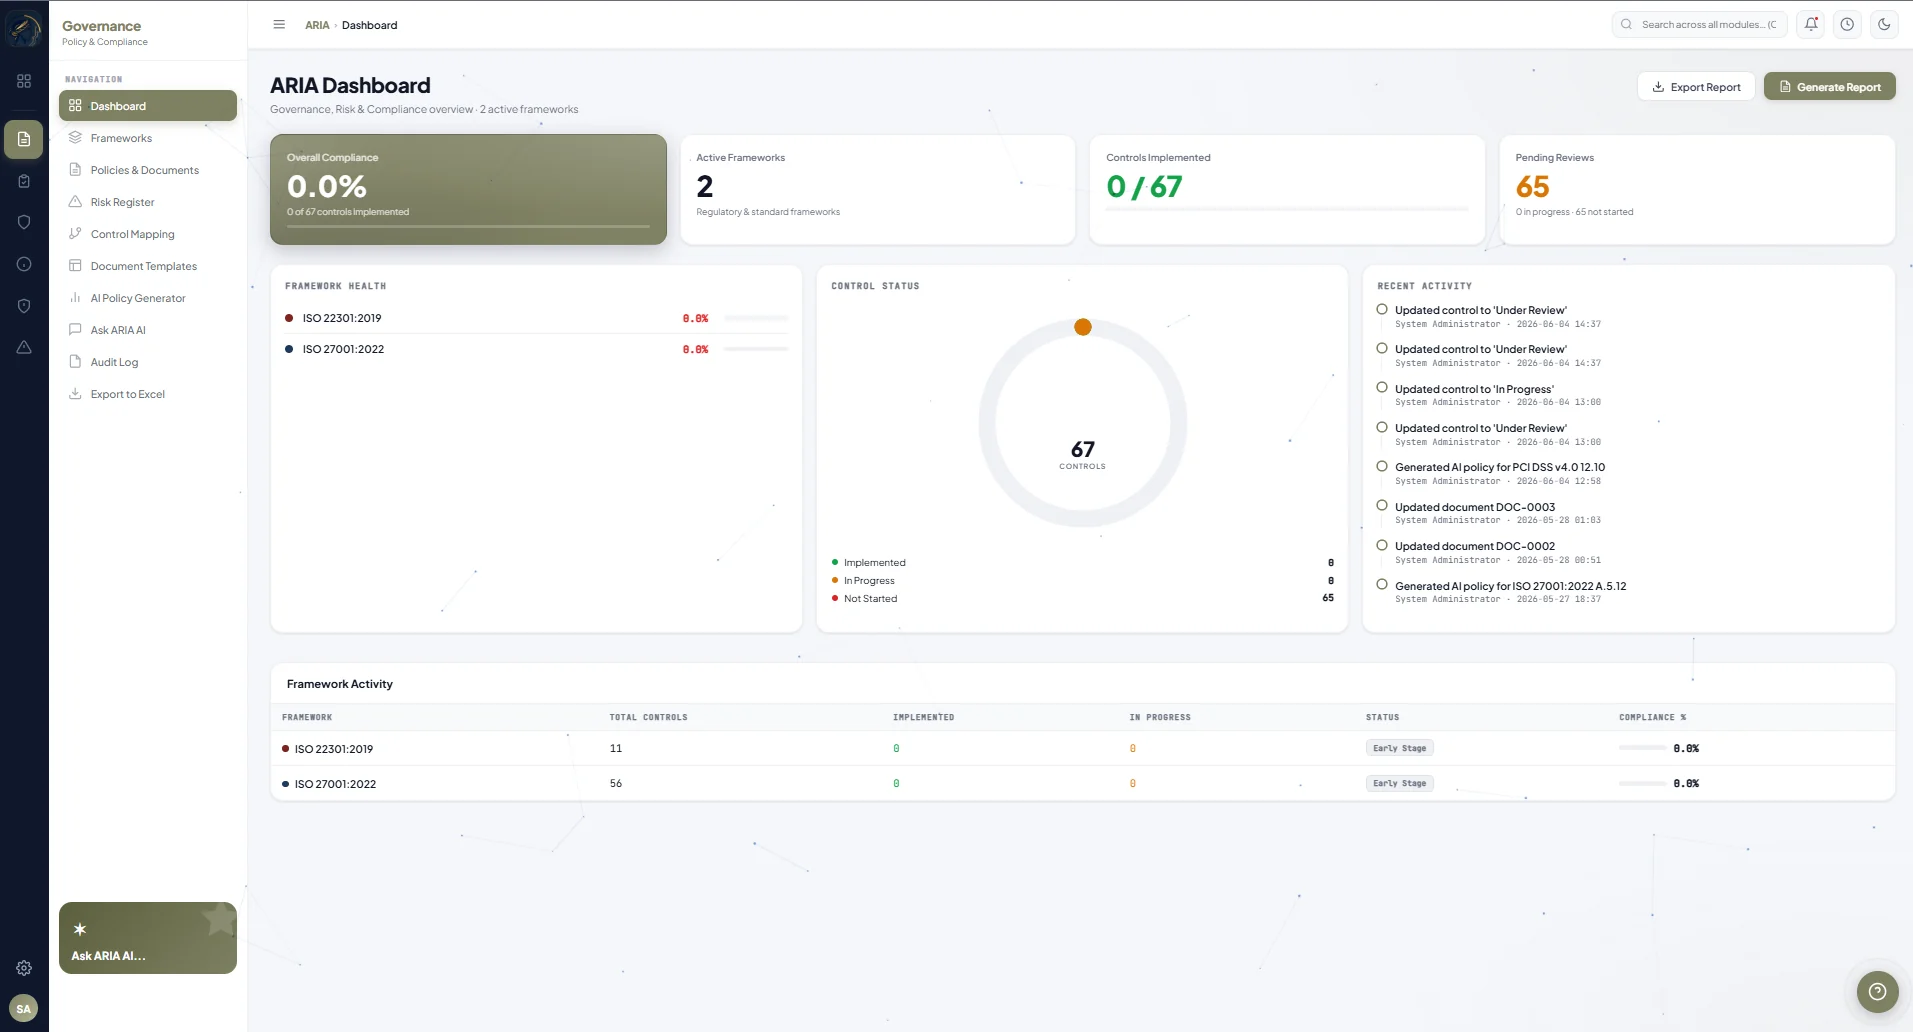Image resolution: width=1913 pixels, height=1032 pixels.
Task: Click Early Stage badge for ISO 27001:2022
Action: coord(1399,784)
